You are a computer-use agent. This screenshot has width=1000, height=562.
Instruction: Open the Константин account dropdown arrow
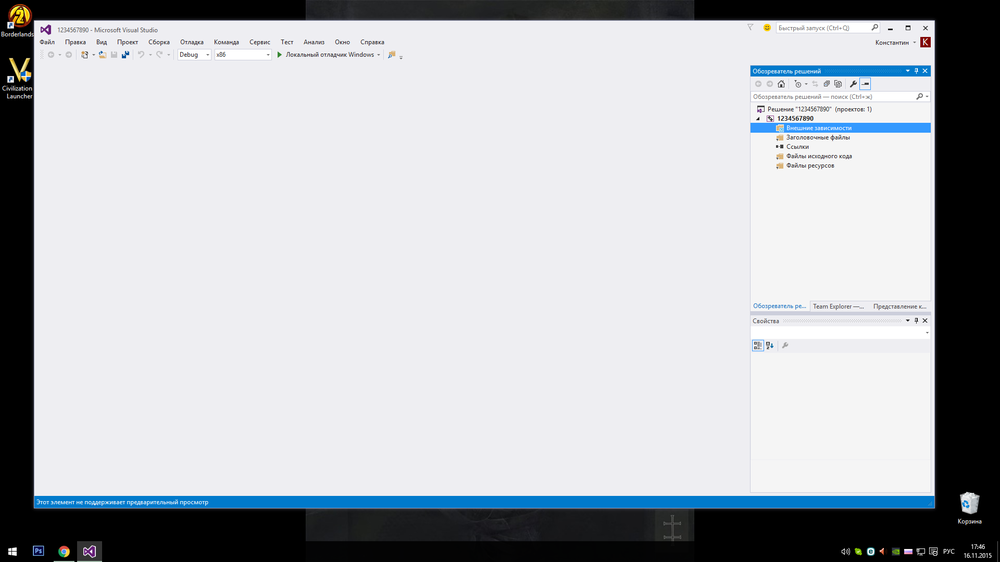[915, 43]
